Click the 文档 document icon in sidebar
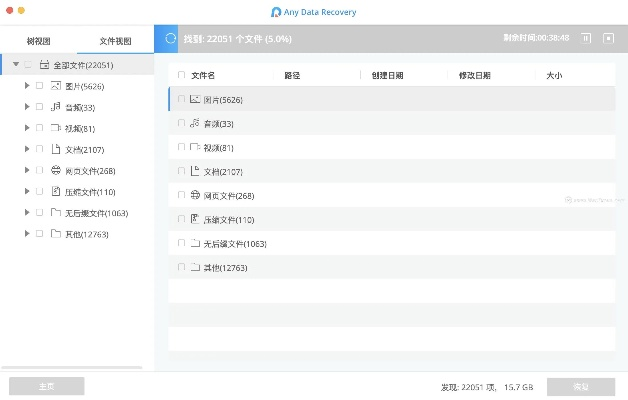 56,149
